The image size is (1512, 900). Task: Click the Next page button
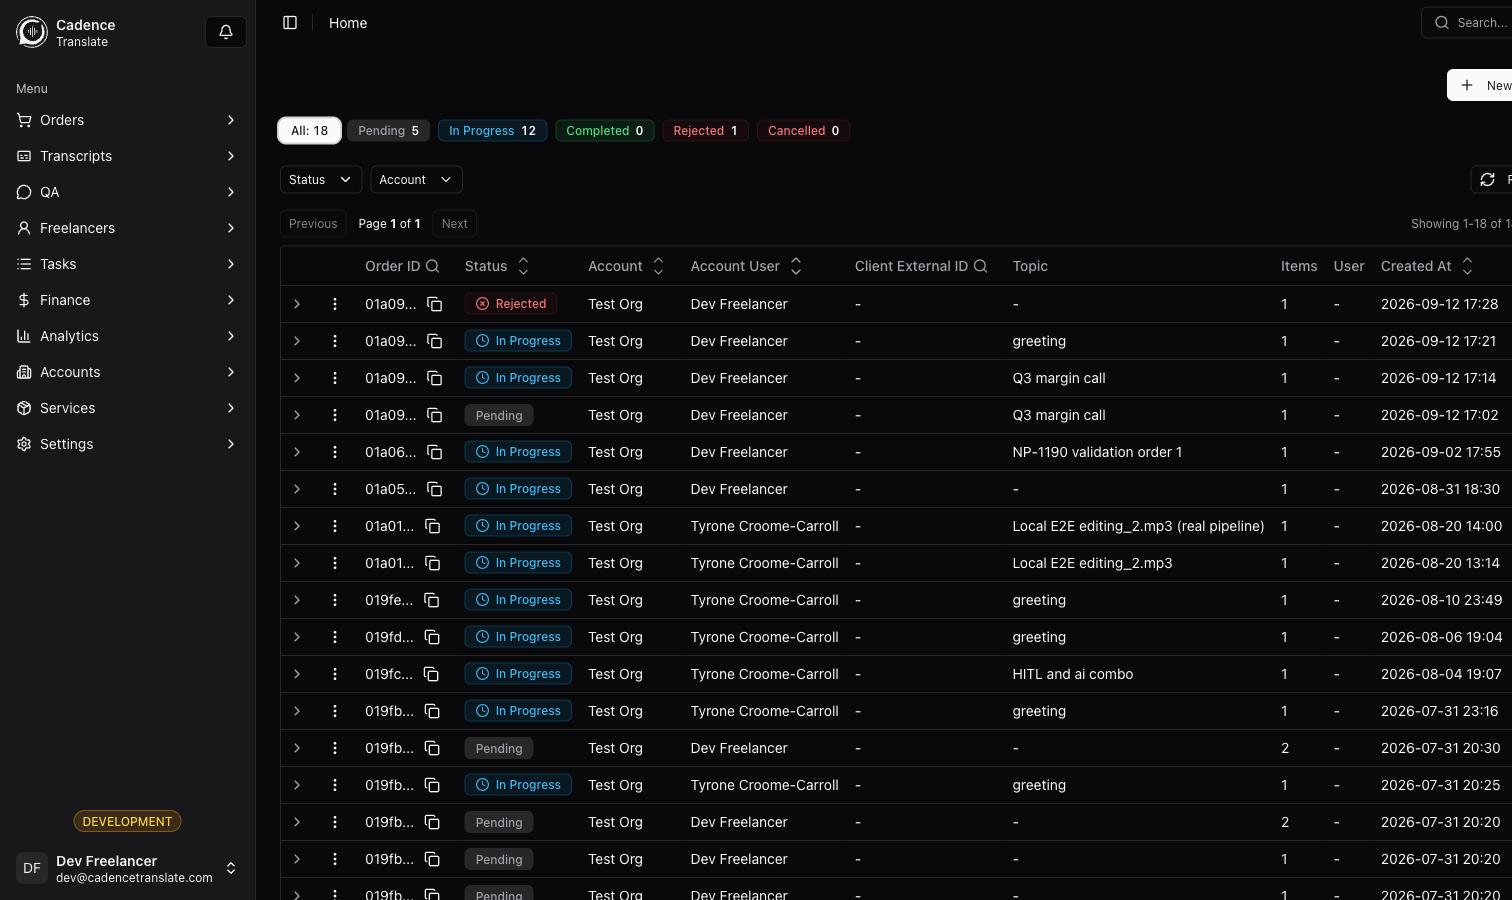click(455, 224)
